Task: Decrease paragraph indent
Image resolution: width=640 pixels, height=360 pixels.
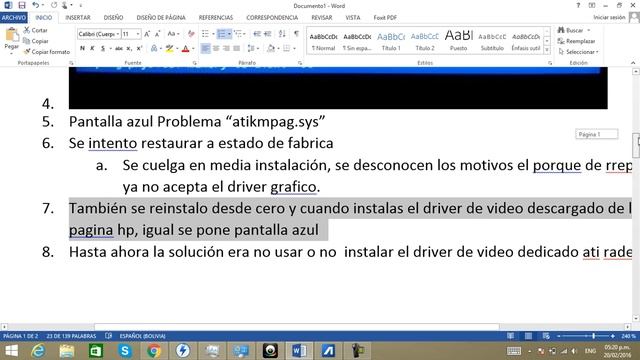Action: [x=257, y=34]
